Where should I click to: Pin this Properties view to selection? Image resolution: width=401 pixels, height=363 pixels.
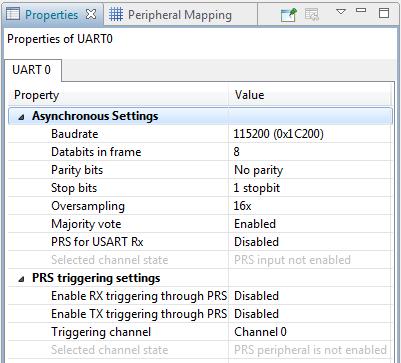click(x=289, y=15)
